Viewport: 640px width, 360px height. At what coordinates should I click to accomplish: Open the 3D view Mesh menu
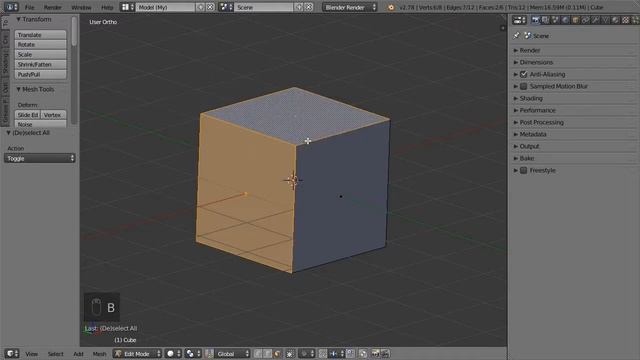tap(99, 354)
